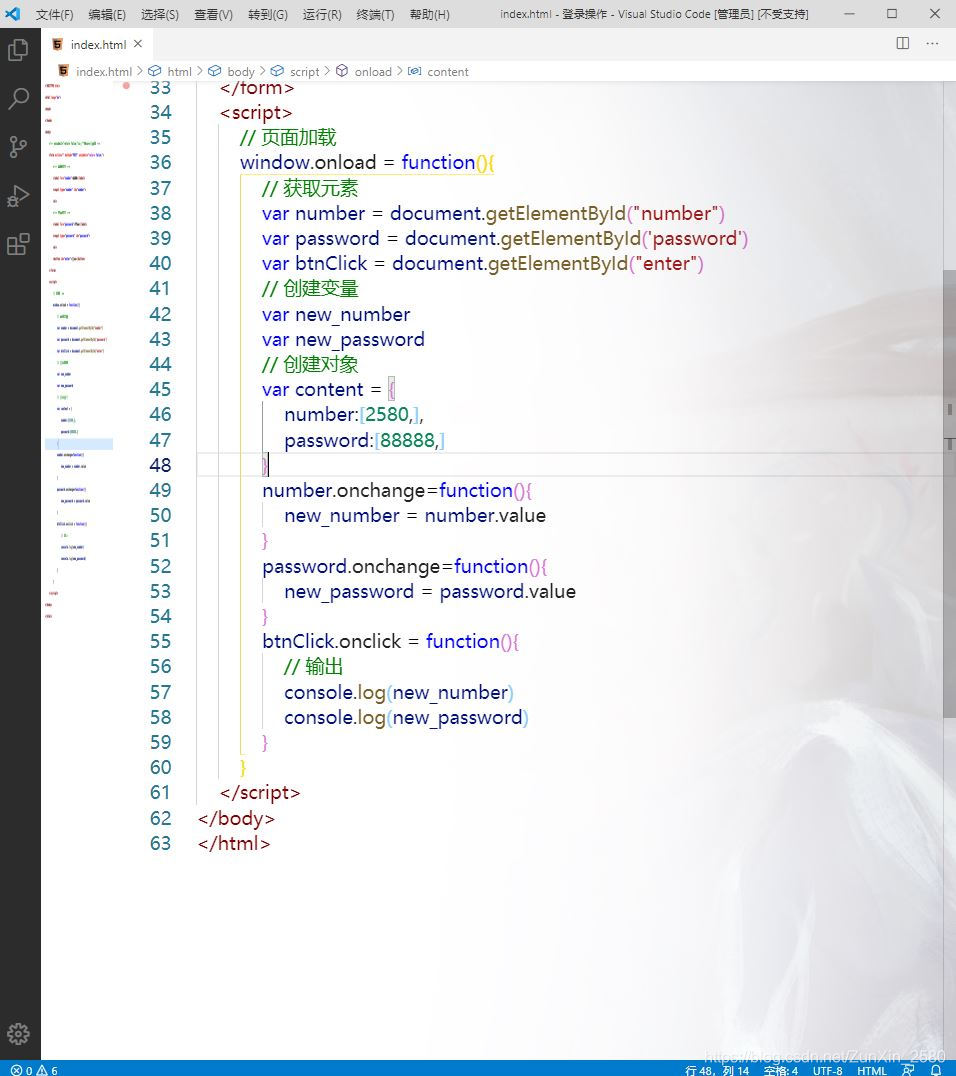Click the closing </script> tag
Viewport: 956px width, 1076px height.
(260, 793)
